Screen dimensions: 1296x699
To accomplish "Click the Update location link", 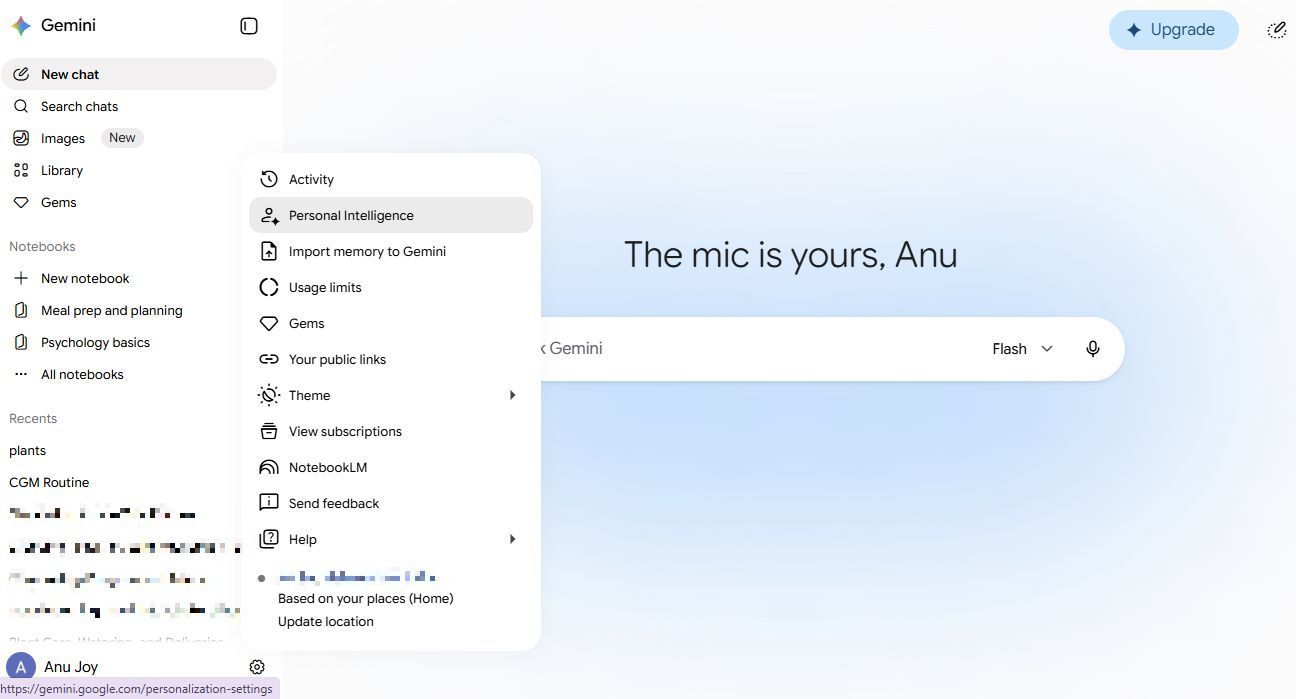I will 326,621.
